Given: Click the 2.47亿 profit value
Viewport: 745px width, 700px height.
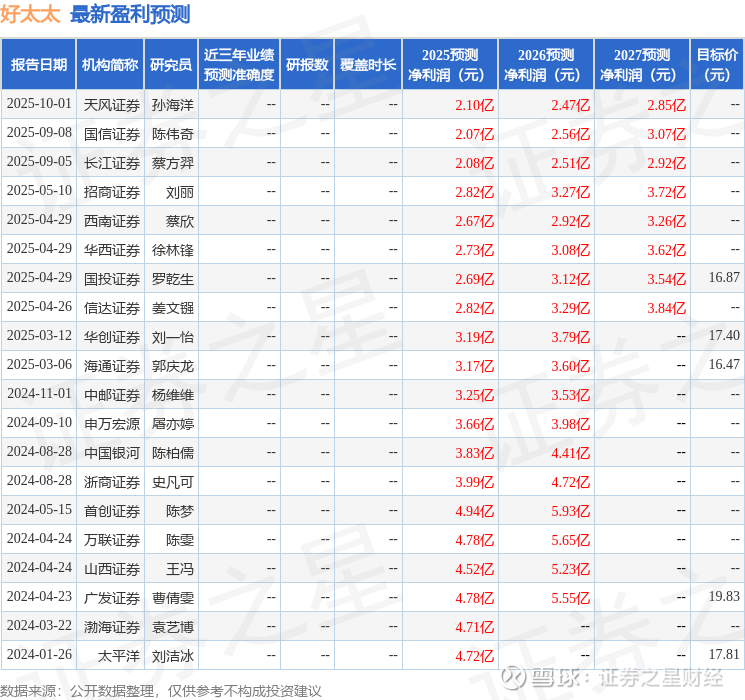Looking at the screenshot, I should [x=571, y=105].
